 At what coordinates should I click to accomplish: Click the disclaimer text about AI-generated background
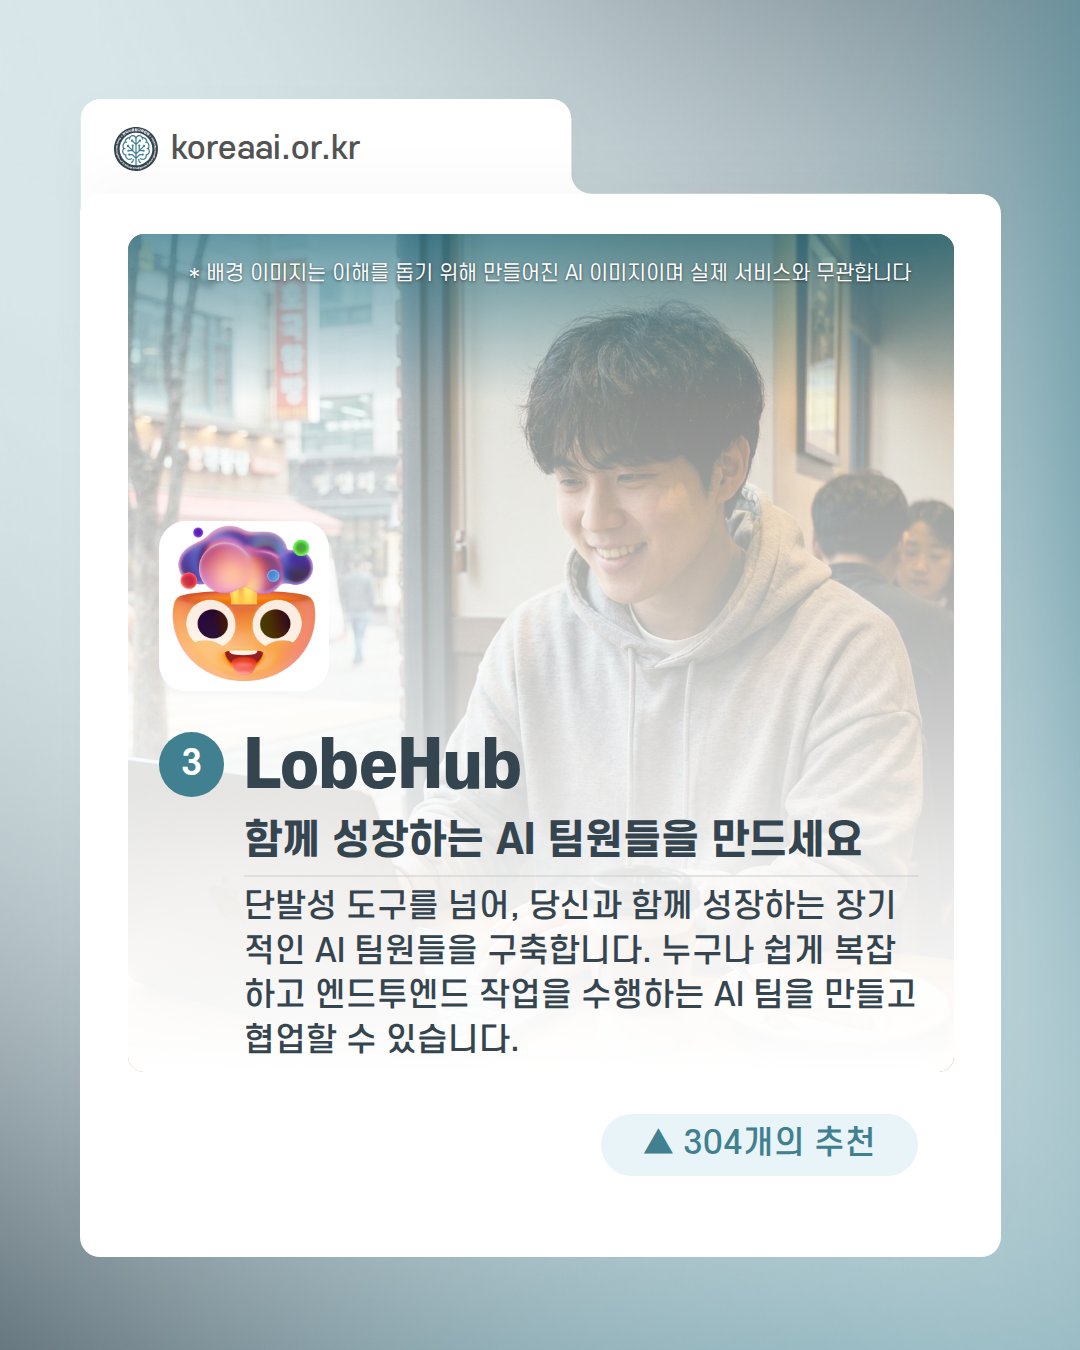click(550, 272)
